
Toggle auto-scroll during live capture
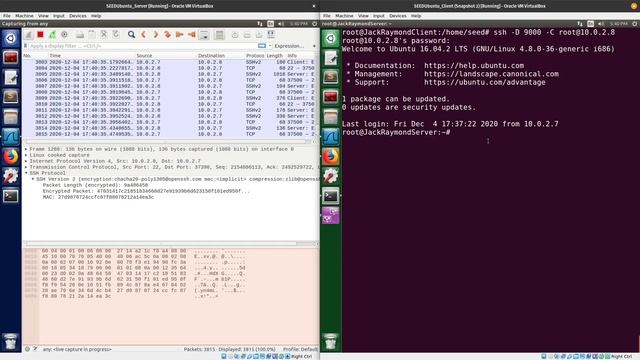tap(204, 35)
